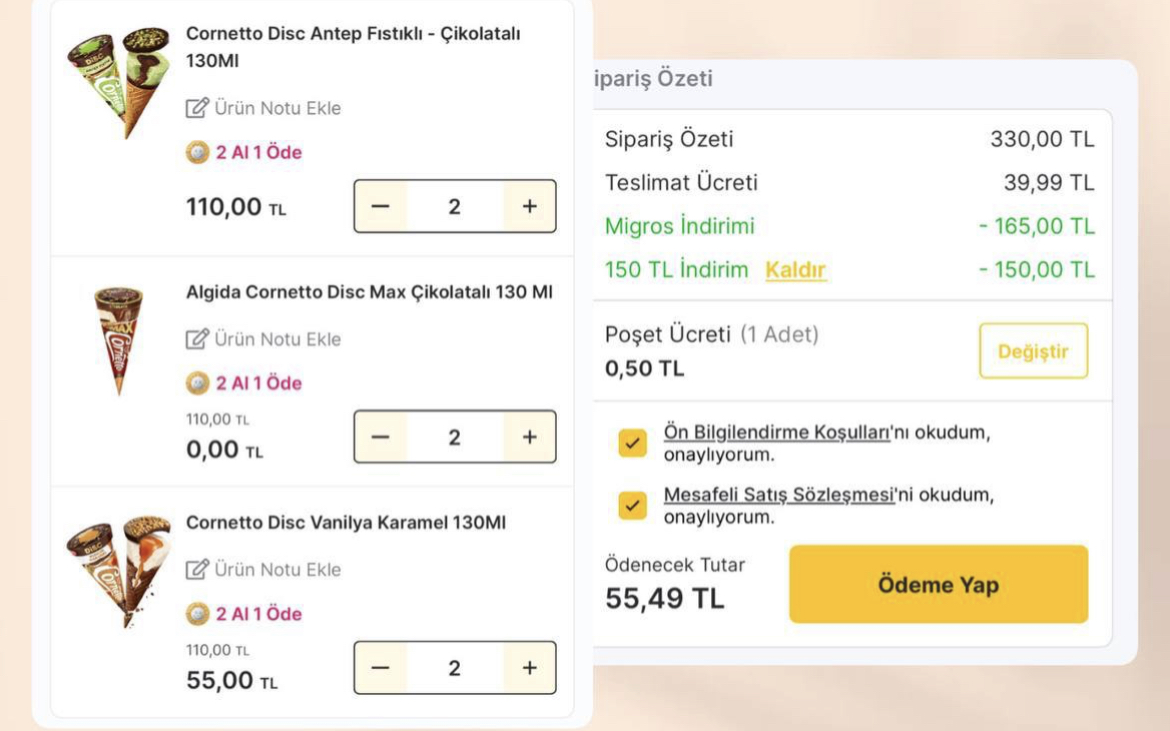1170x731 pixels.
Task: Uncheck the Ön Bilgilendirme Koşulları checkbox
Action: pos(632,443)
